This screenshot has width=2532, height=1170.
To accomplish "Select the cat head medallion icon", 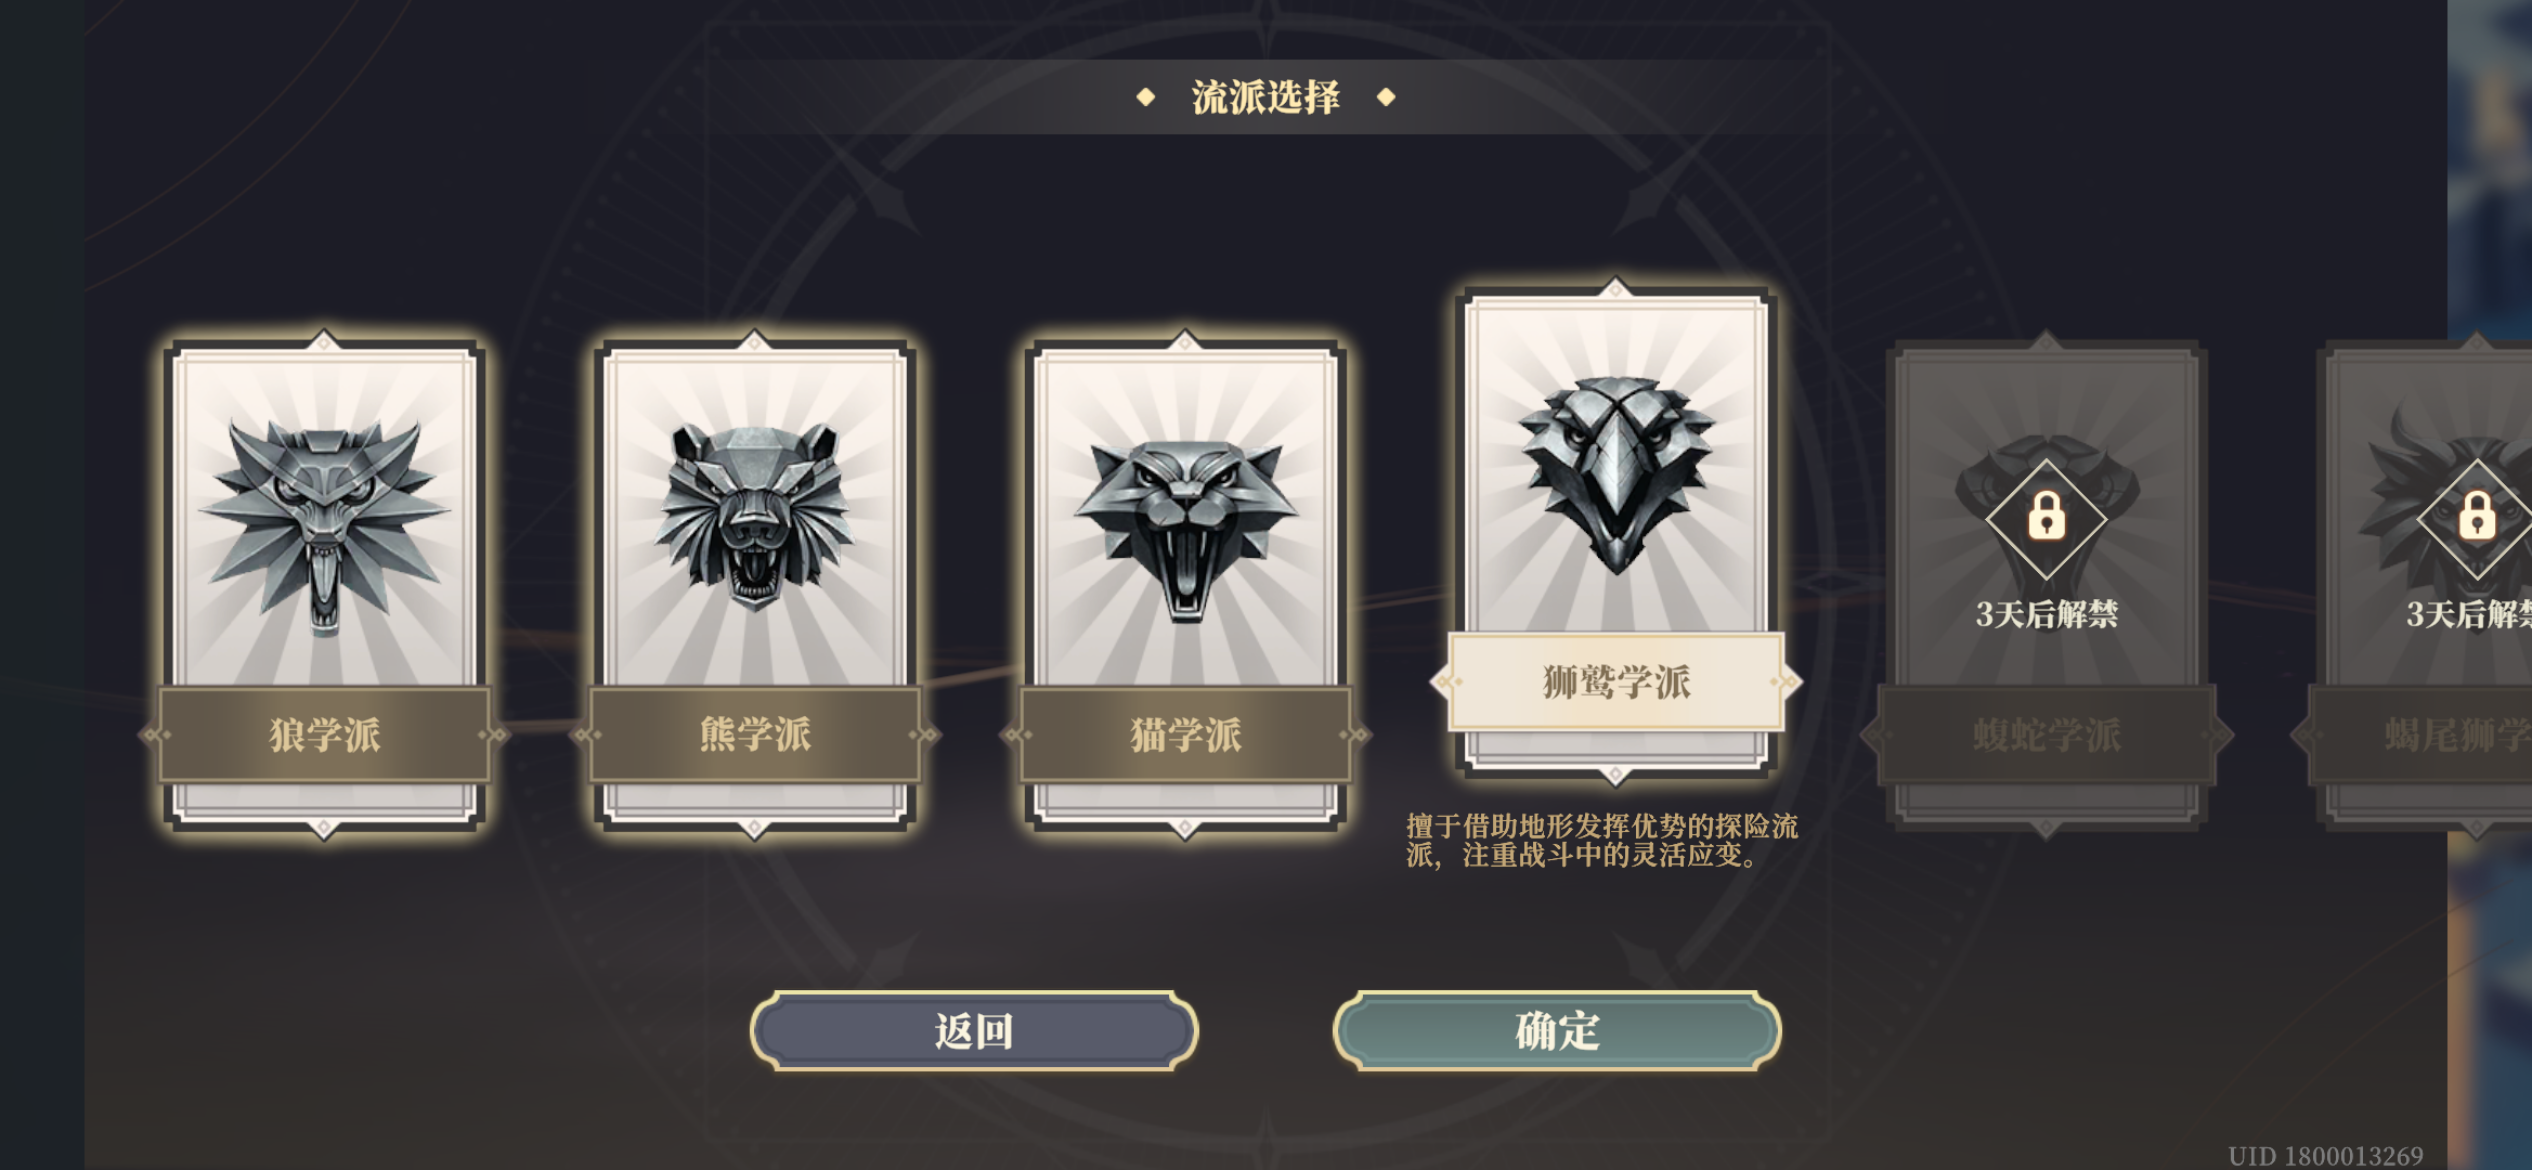I will pos(1185,532).
